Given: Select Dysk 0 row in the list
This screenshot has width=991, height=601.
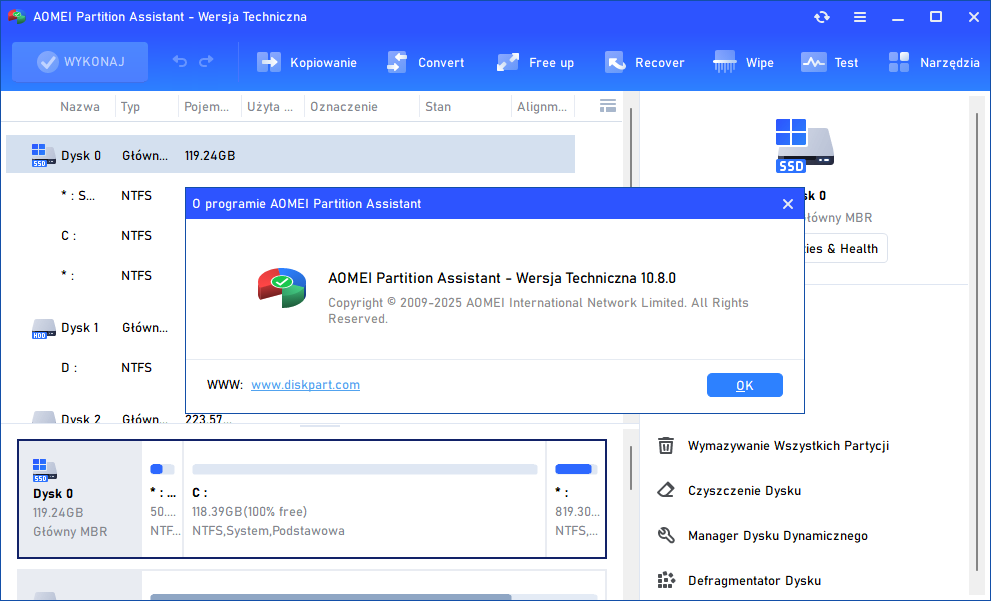Looking at the screenshot, I should (290, 154).
